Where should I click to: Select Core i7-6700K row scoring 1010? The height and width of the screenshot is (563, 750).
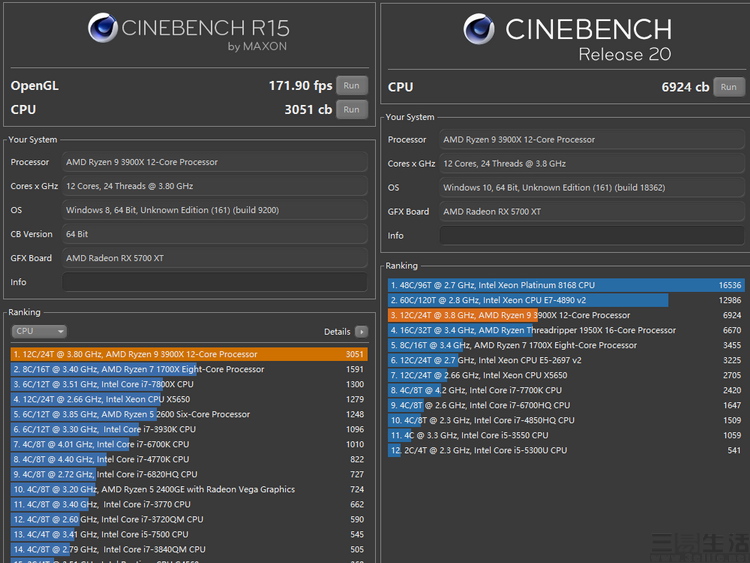tap(189, 444)
